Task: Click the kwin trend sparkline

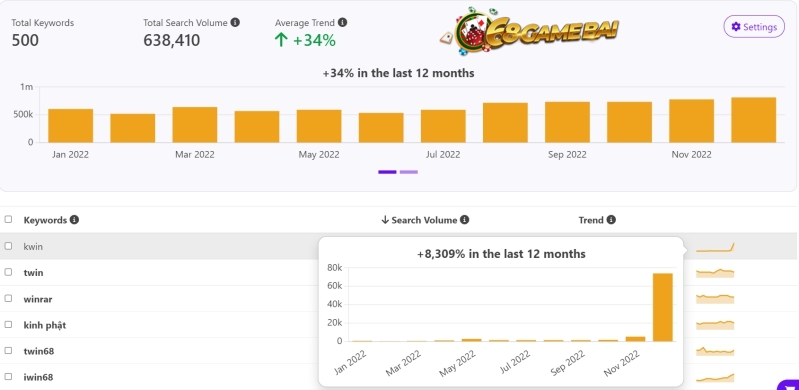Action: pyautogui.click(x=715, y=247)
